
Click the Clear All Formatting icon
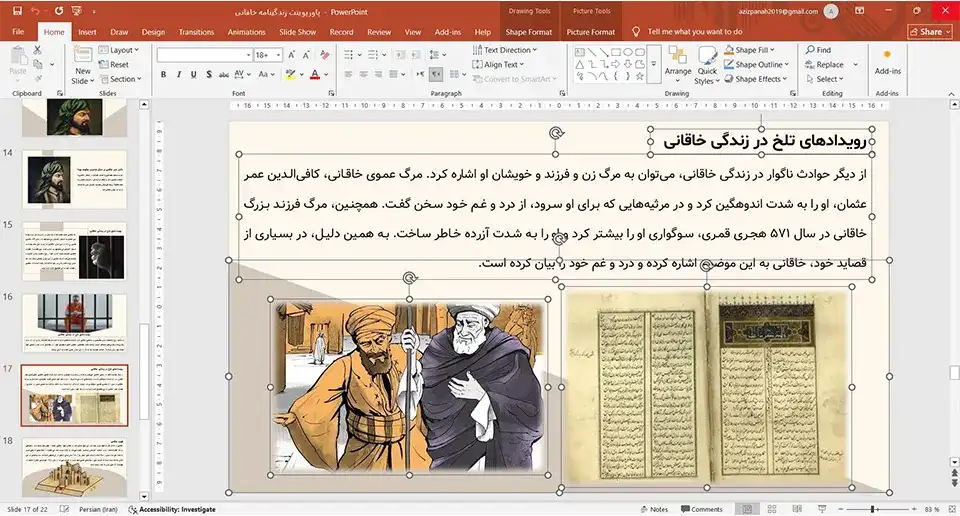324,55
